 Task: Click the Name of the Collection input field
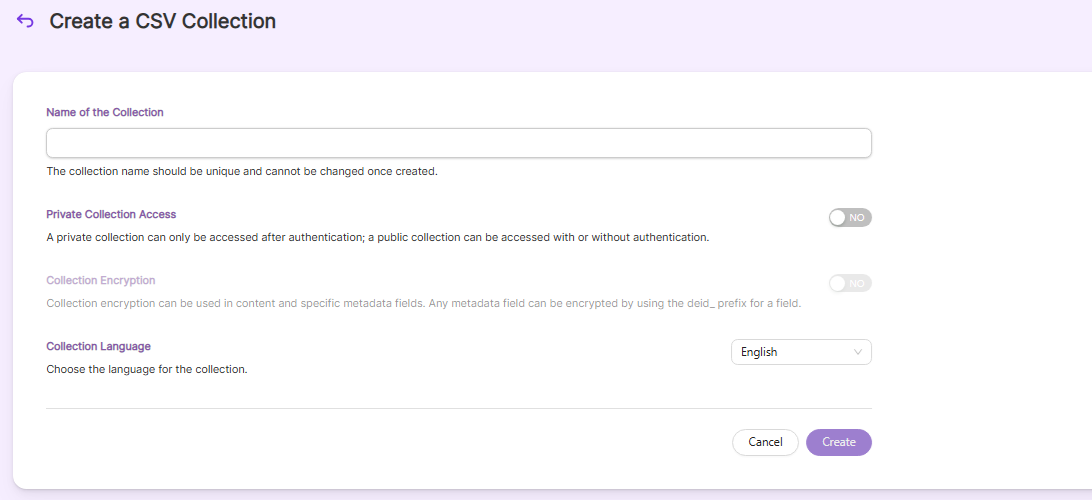click(458, 143)
